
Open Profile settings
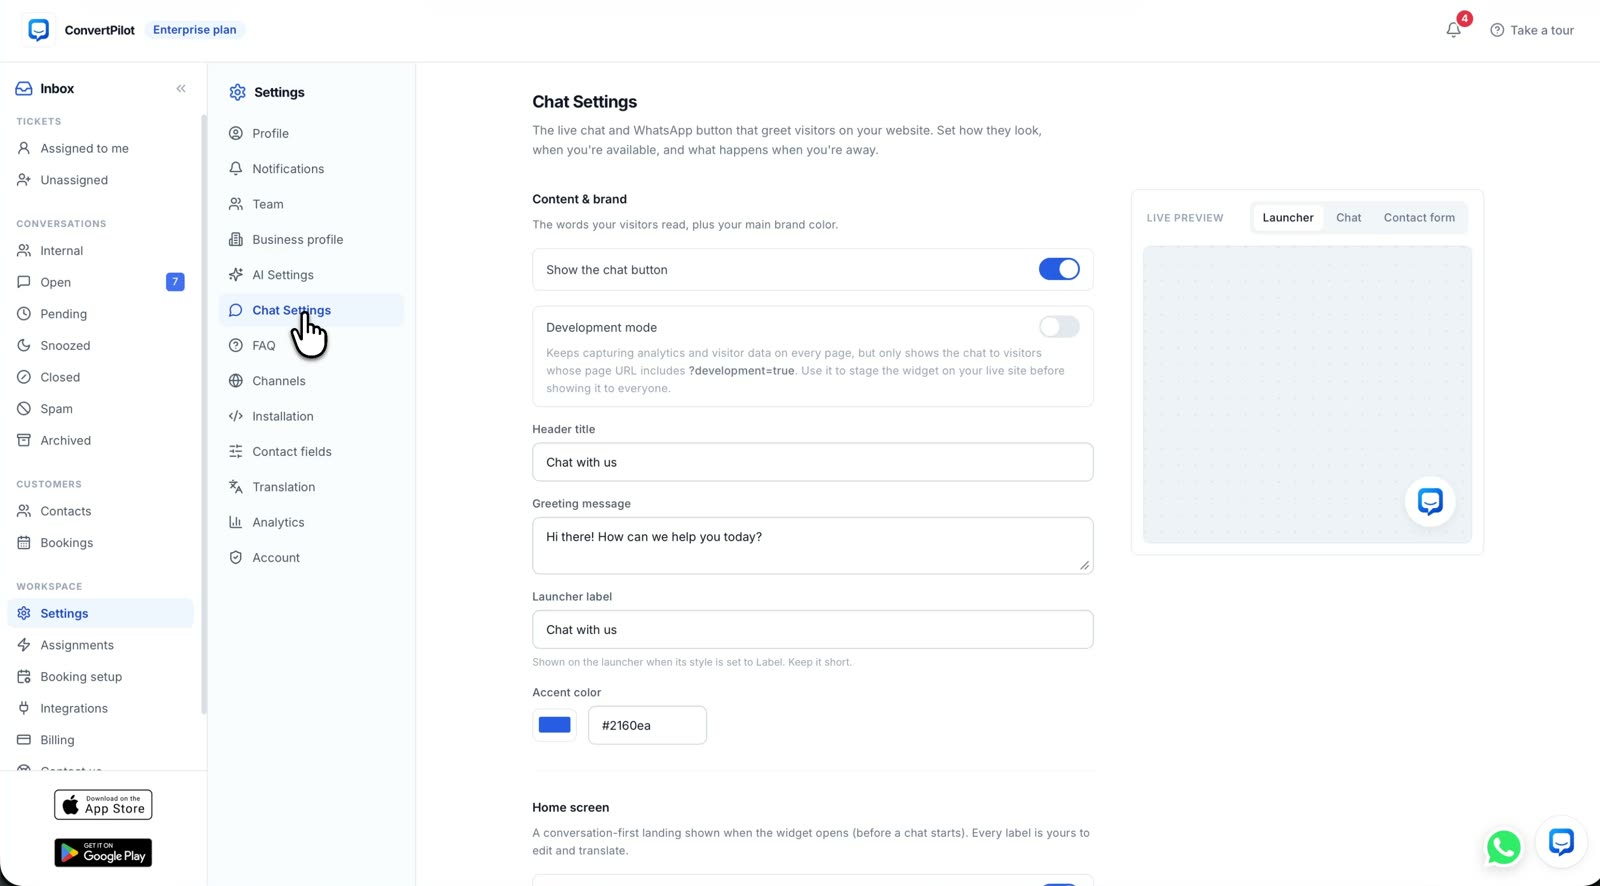click(x=311, y=133)
